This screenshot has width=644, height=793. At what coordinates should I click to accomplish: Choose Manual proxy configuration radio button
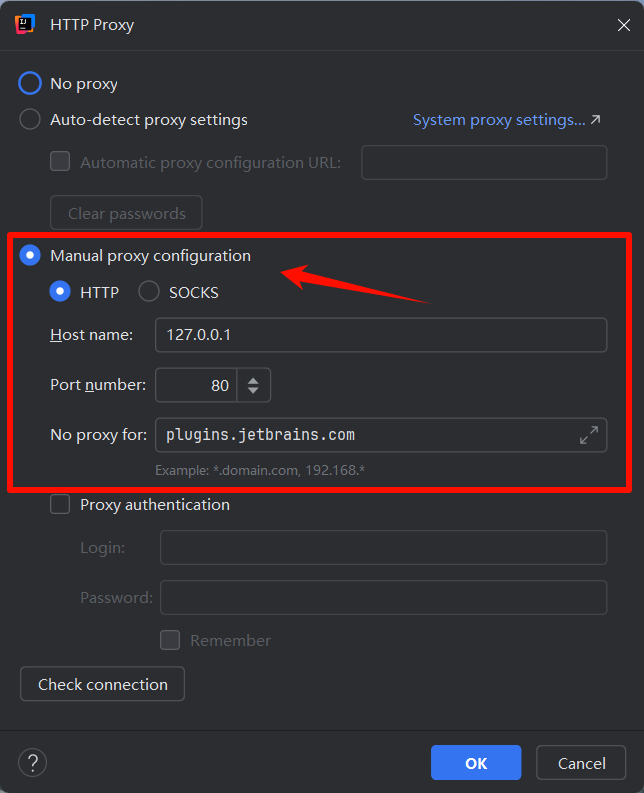coord(30,255)
